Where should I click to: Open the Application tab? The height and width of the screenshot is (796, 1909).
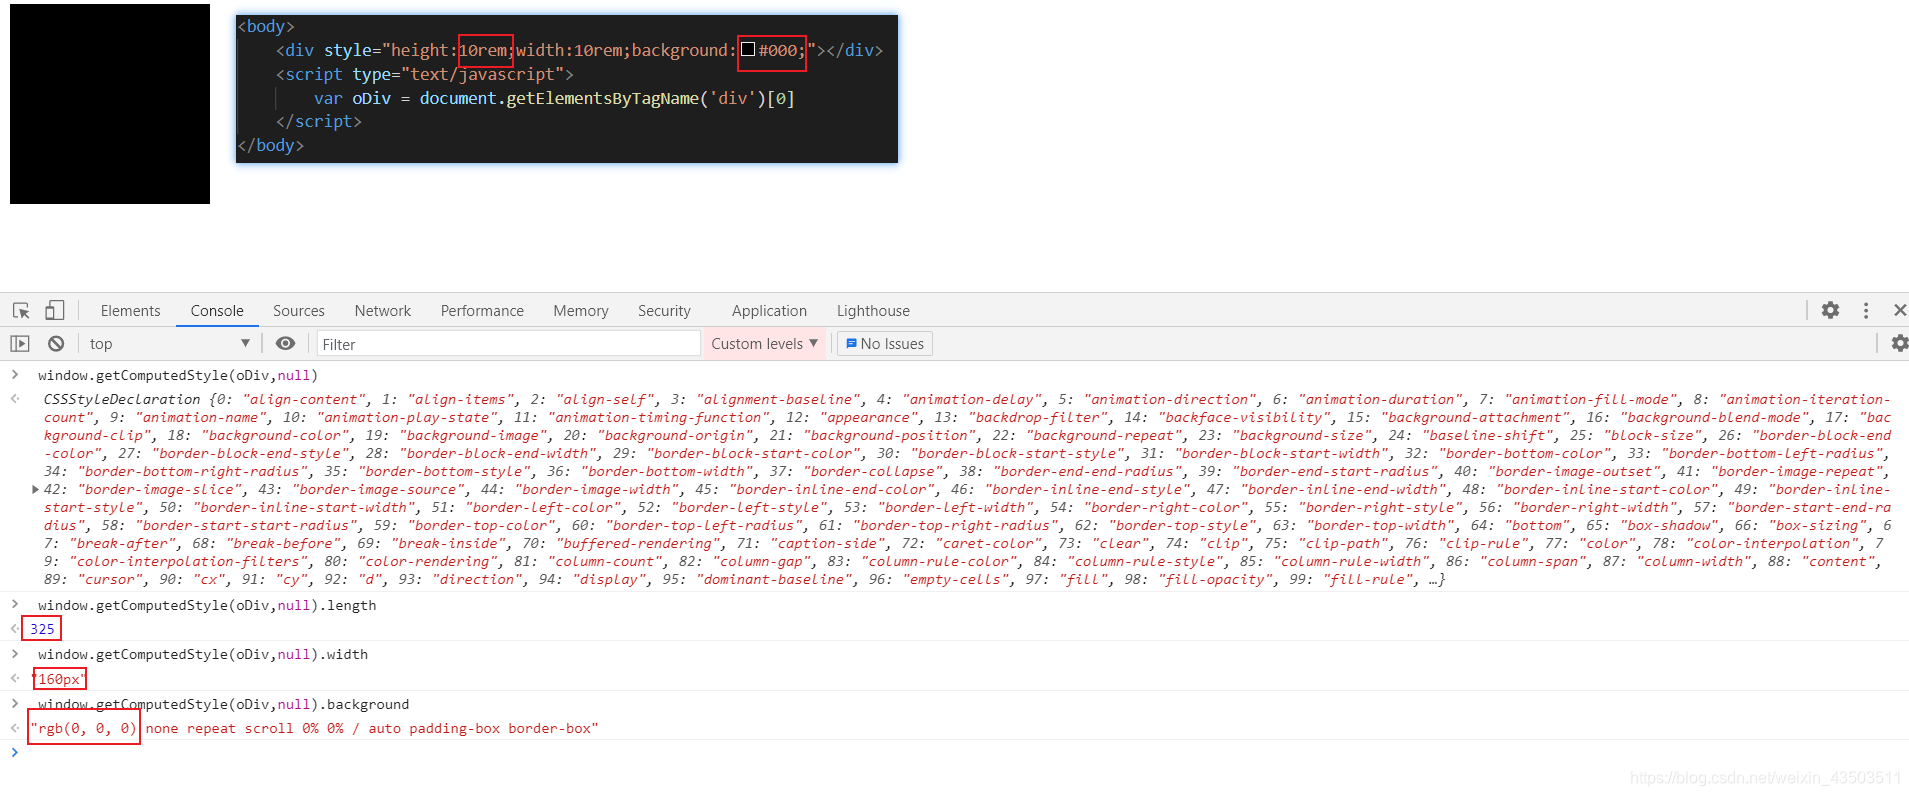[x=769, y=311]
